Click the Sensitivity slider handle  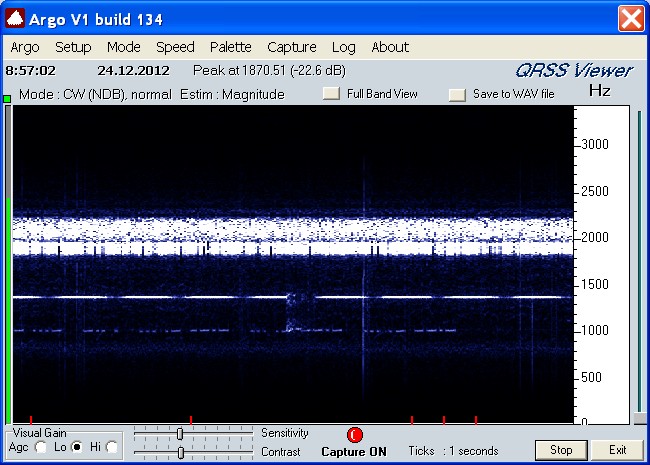(x=180, y=434)
